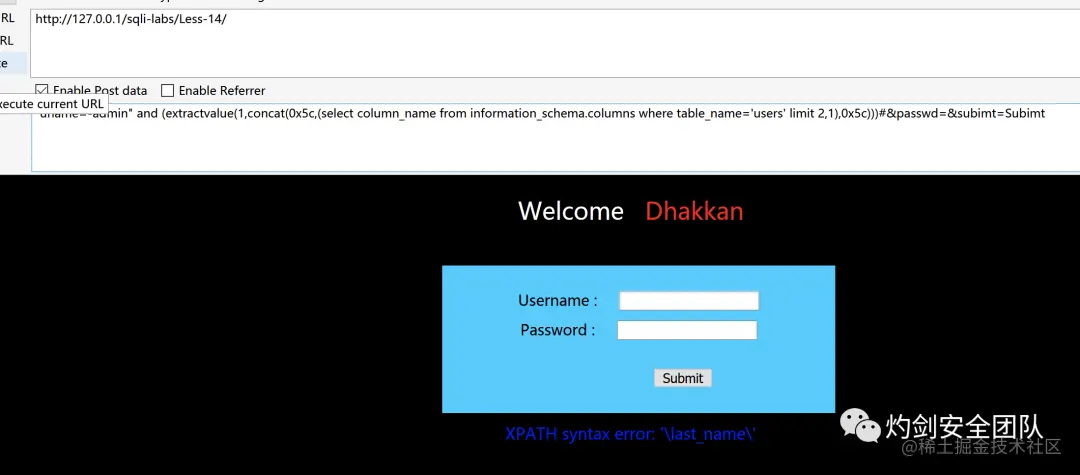1080x475 pixels.
Task: Click the Username label text
Action: click(557, 301)
